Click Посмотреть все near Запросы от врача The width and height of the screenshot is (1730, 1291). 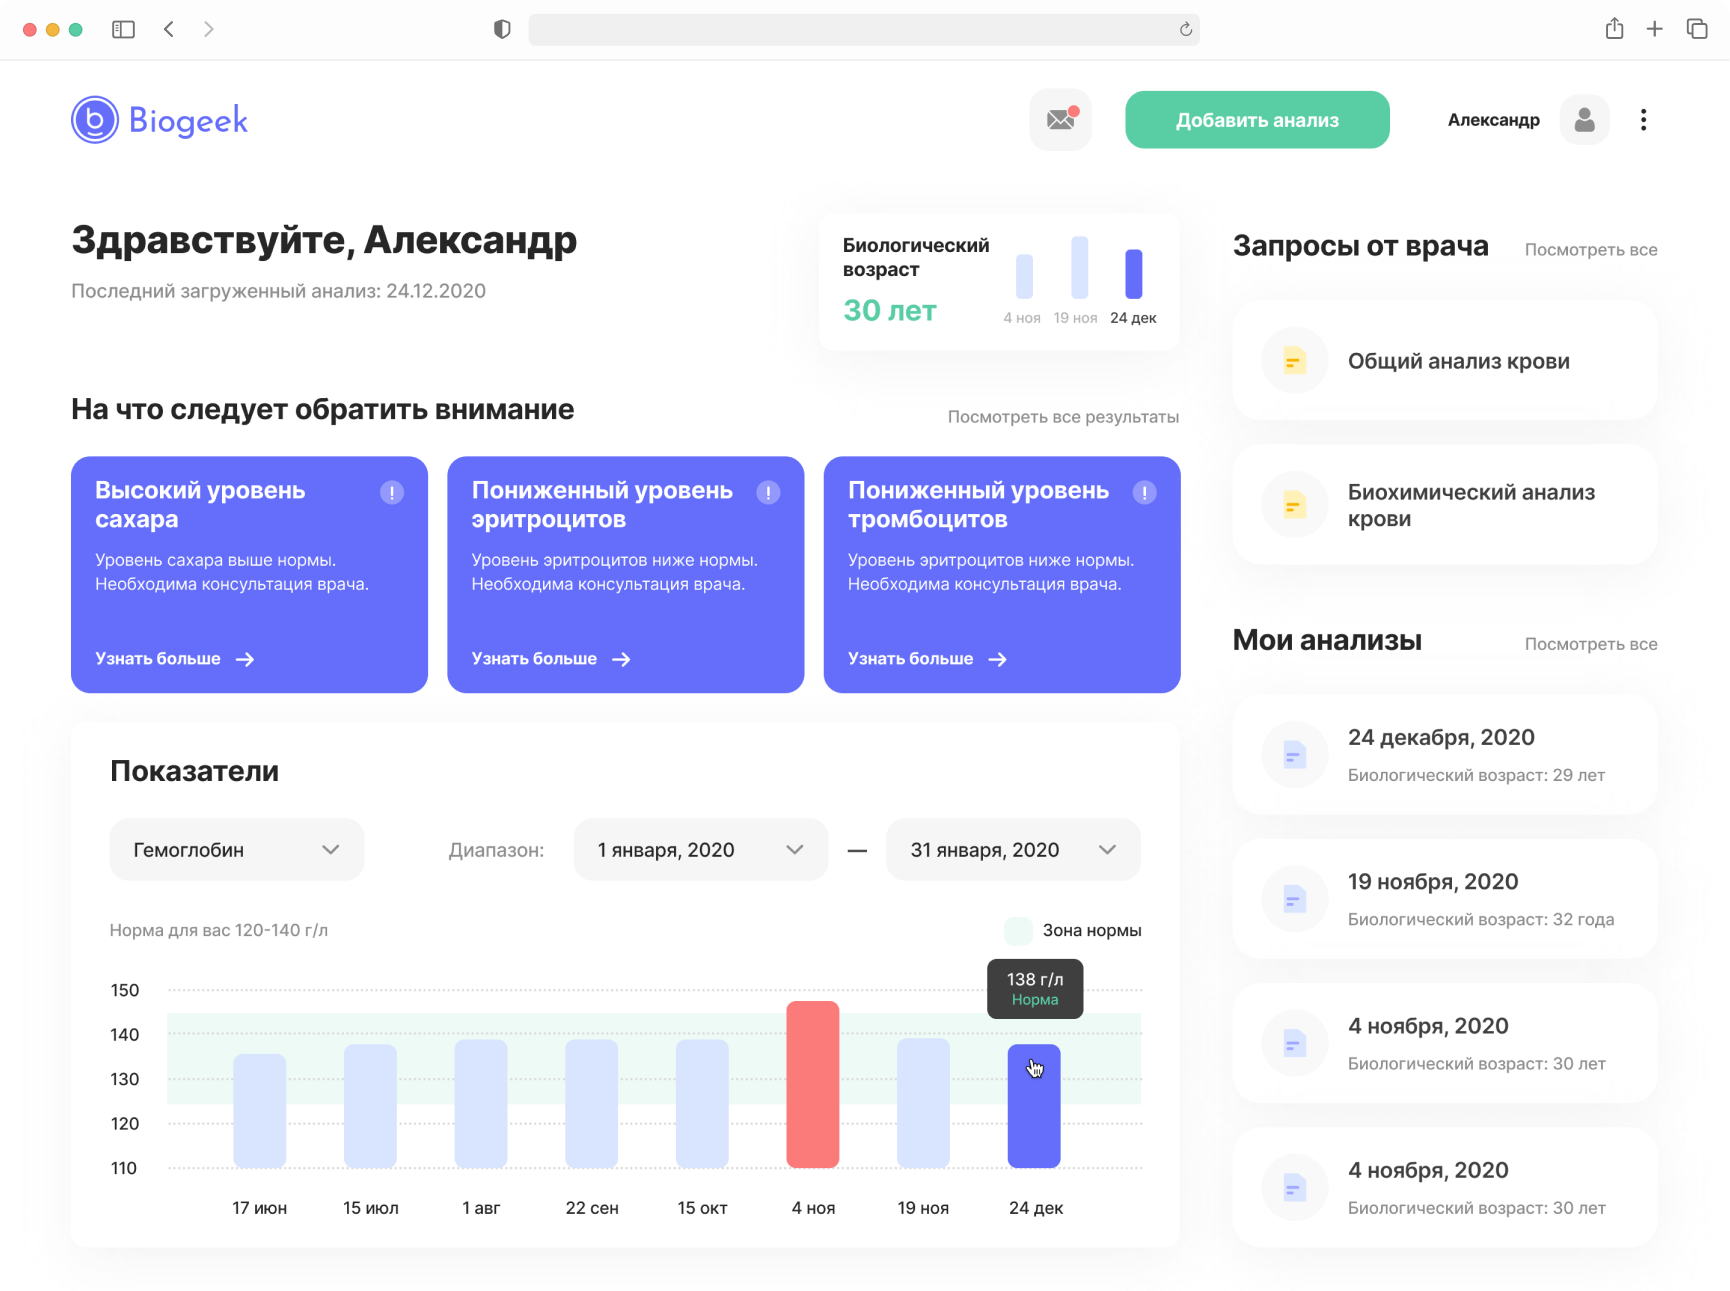click(x=1590, y=250)
